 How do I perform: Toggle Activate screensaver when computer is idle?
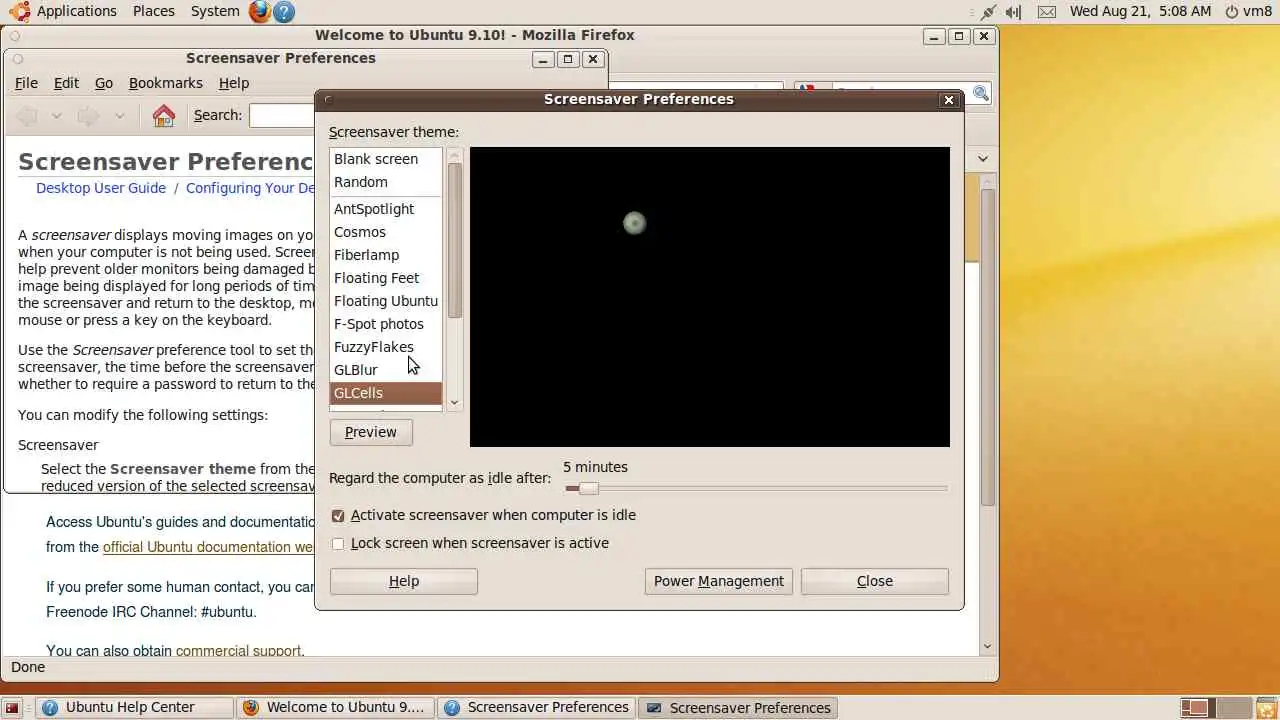(x=338, y=516)
